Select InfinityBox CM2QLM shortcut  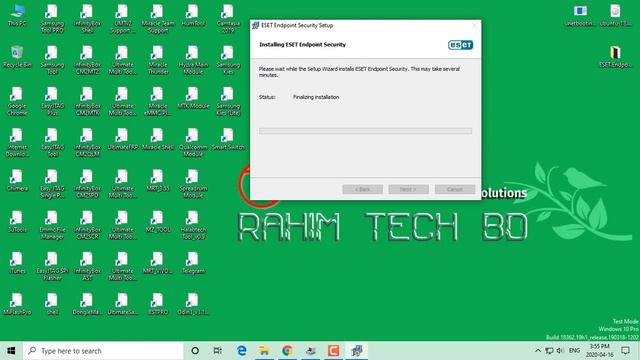pos(87,142)
